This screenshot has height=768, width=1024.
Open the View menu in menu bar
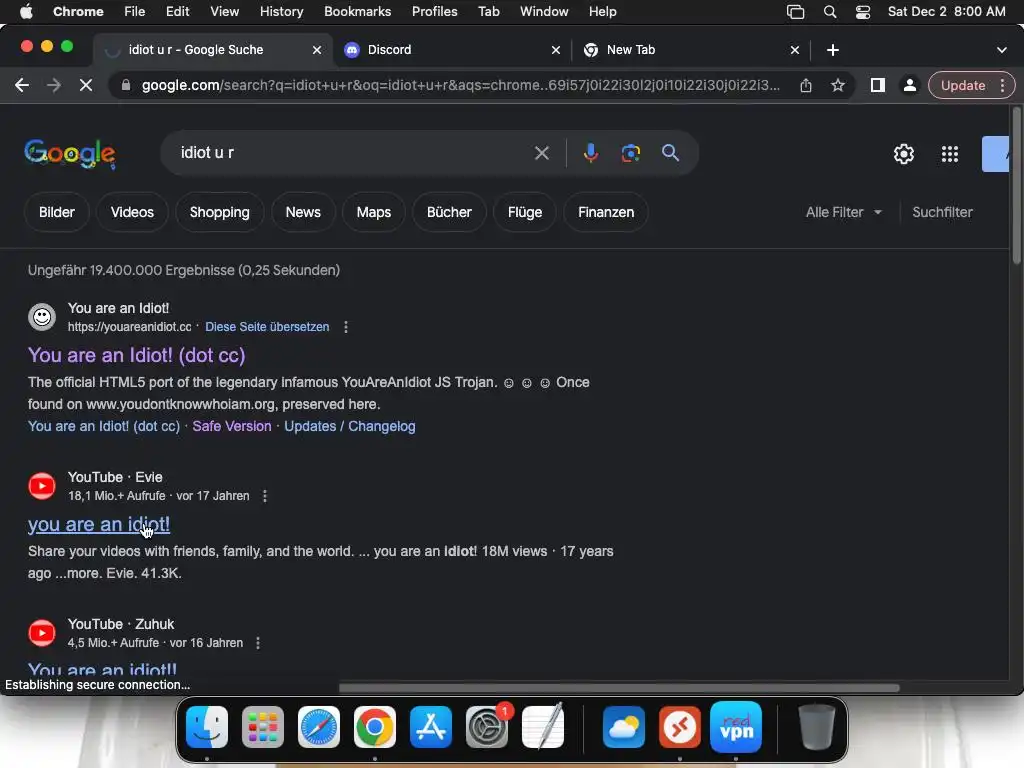pyautogui.click(x=224, y=12)
